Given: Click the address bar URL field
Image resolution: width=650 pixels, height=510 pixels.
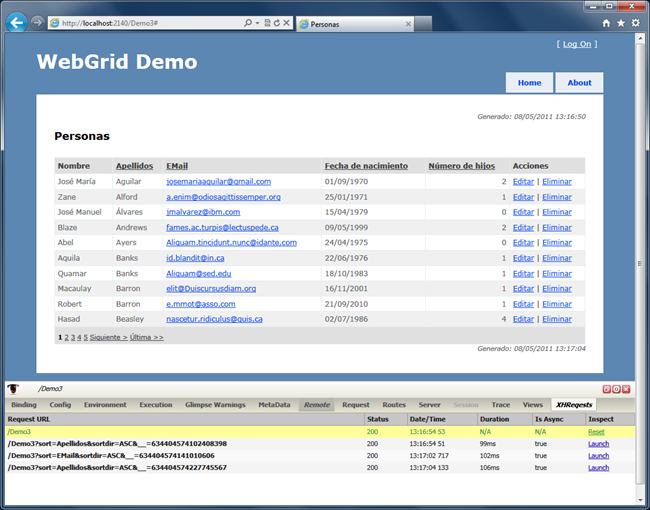Looking at the screenshot, I should pyautogui.click(x=150, y=23).
